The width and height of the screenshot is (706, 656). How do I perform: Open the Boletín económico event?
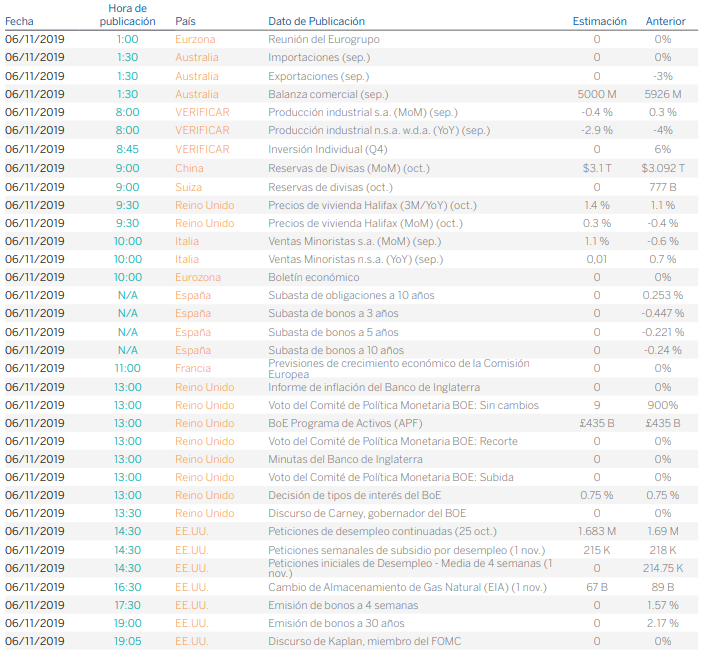[313, 277]
